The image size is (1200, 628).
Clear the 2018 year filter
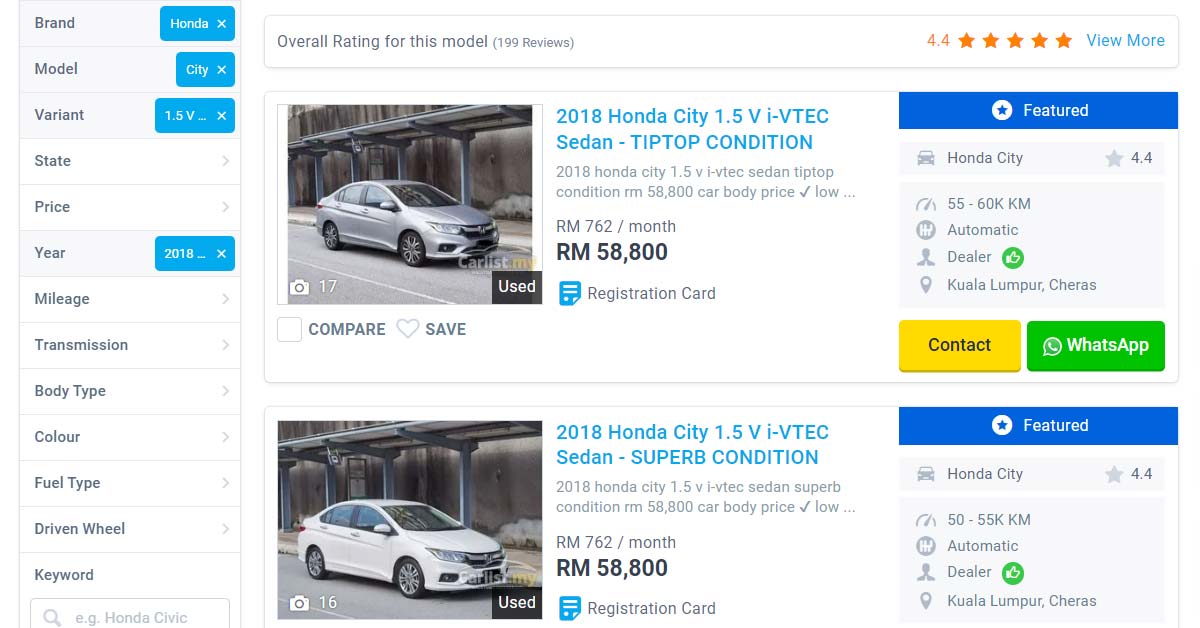click(221, 253)
